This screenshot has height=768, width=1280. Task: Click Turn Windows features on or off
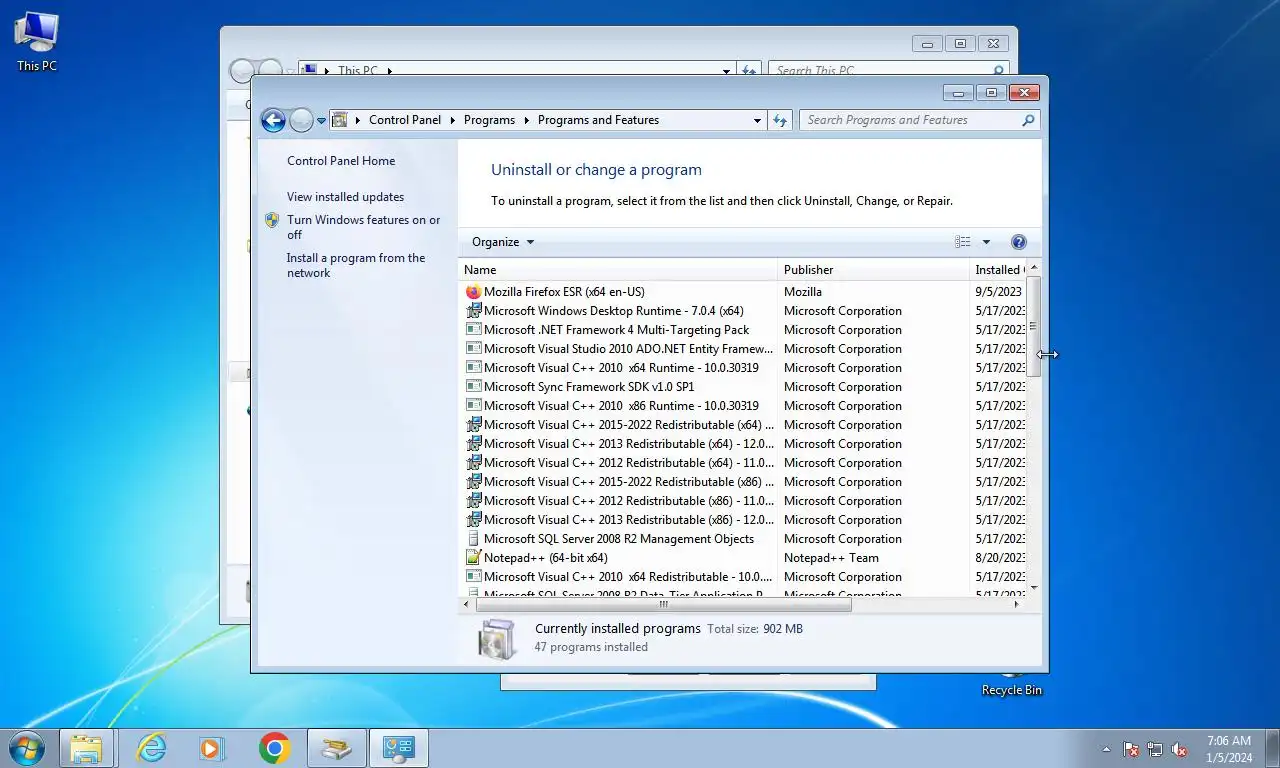pyautogui.click(x=363, y=227)
